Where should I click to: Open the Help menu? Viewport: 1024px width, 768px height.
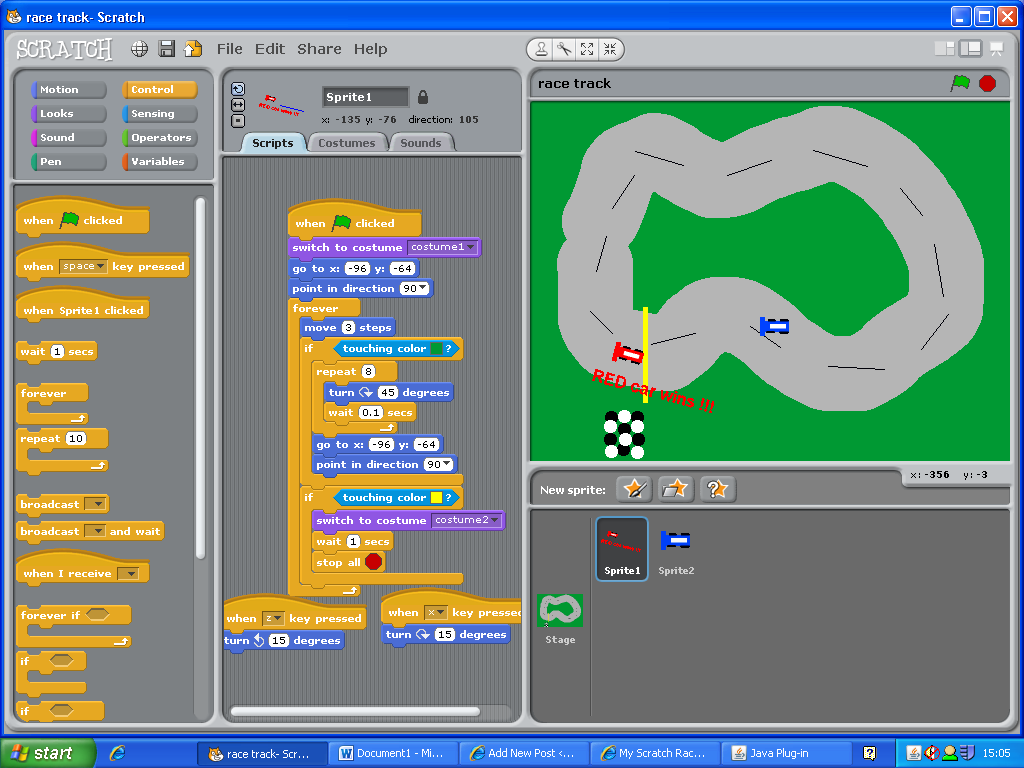(370, 49)
